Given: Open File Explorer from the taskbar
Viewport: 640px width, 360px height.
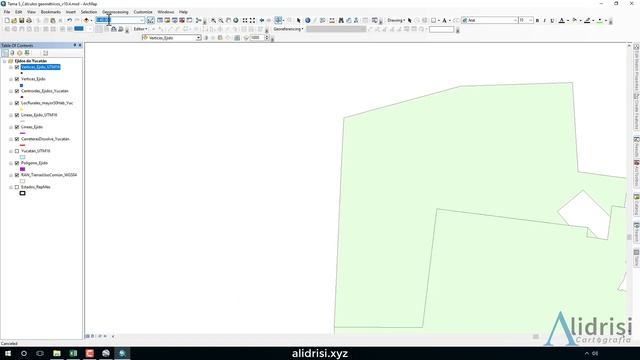Looking at the screenshot, I should (57, 353).
